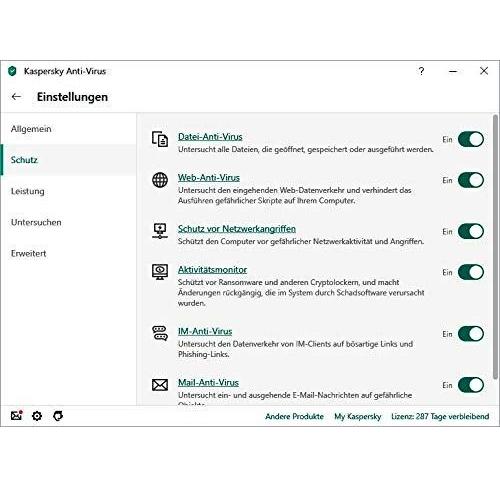Click the Mail-Anti-Virus envelope icon
500x500 pixels.
(x=160, y=385)
